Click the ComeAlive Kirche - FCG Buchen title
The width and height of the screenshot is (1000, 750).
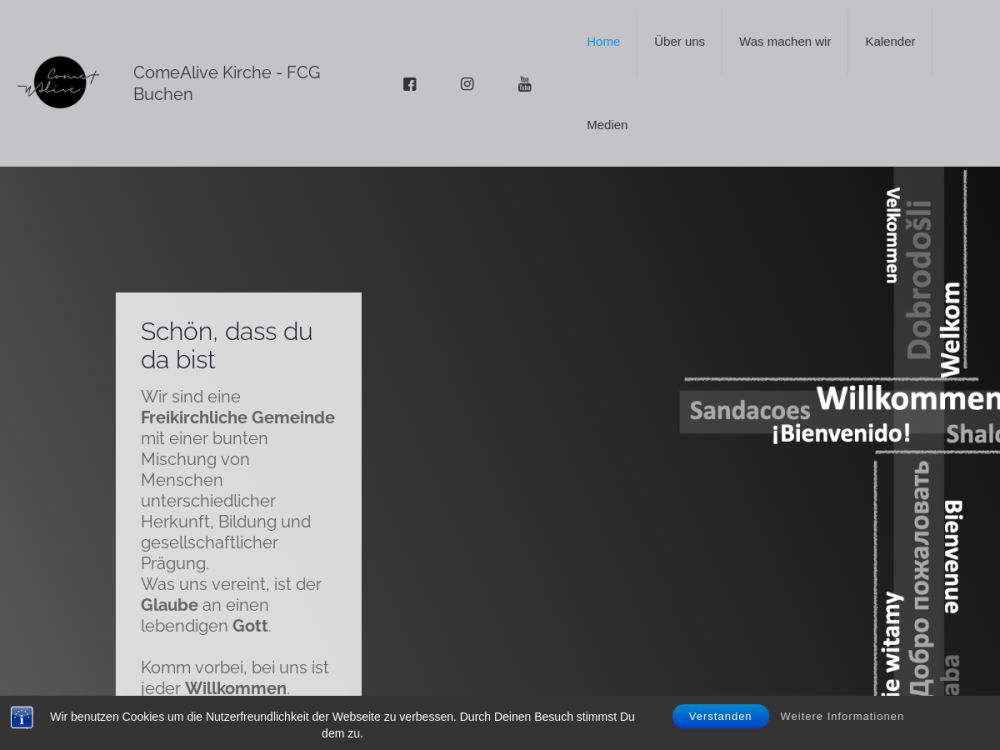[x=227, y=83]
